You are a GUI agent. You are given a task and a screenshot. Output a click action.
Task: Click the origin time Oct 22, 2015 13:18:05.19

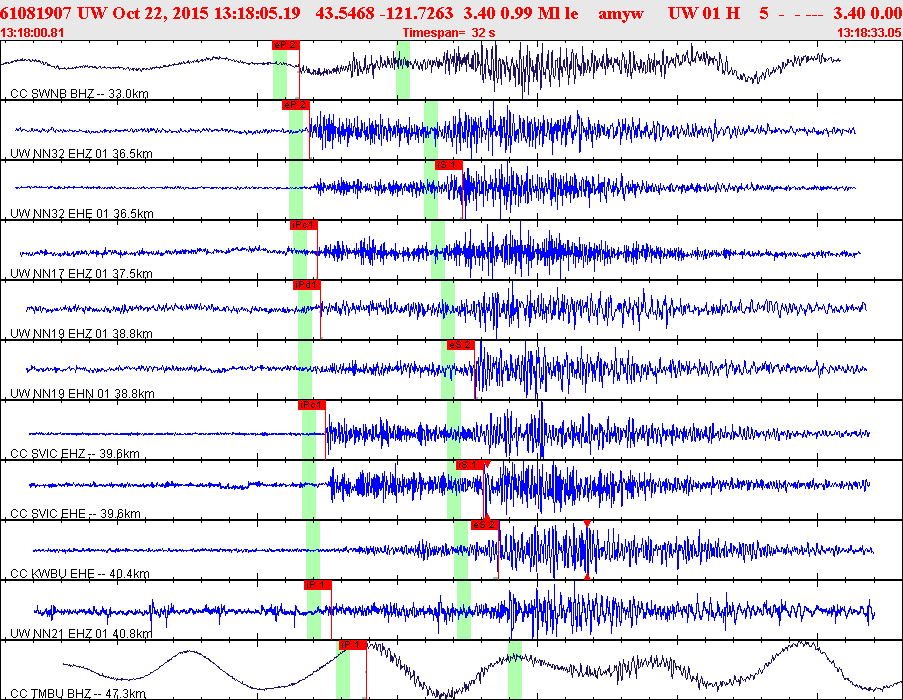coord(206,13)
